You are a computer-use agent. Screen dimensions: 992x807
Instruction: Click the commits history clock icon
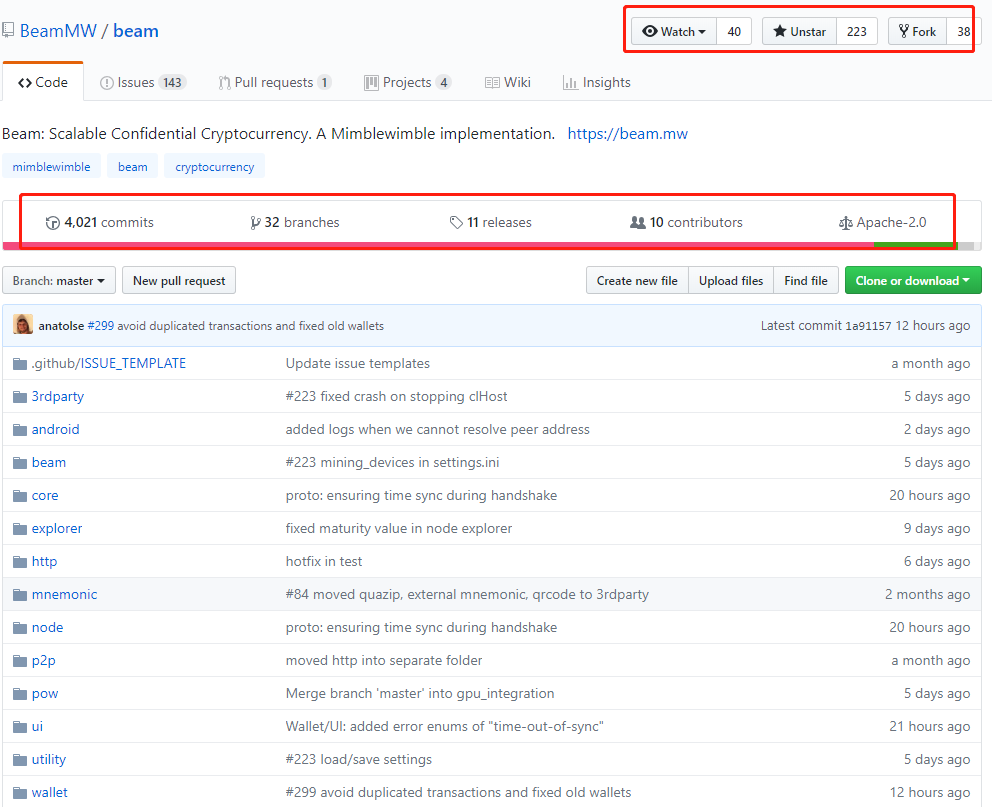click(53, 223)
